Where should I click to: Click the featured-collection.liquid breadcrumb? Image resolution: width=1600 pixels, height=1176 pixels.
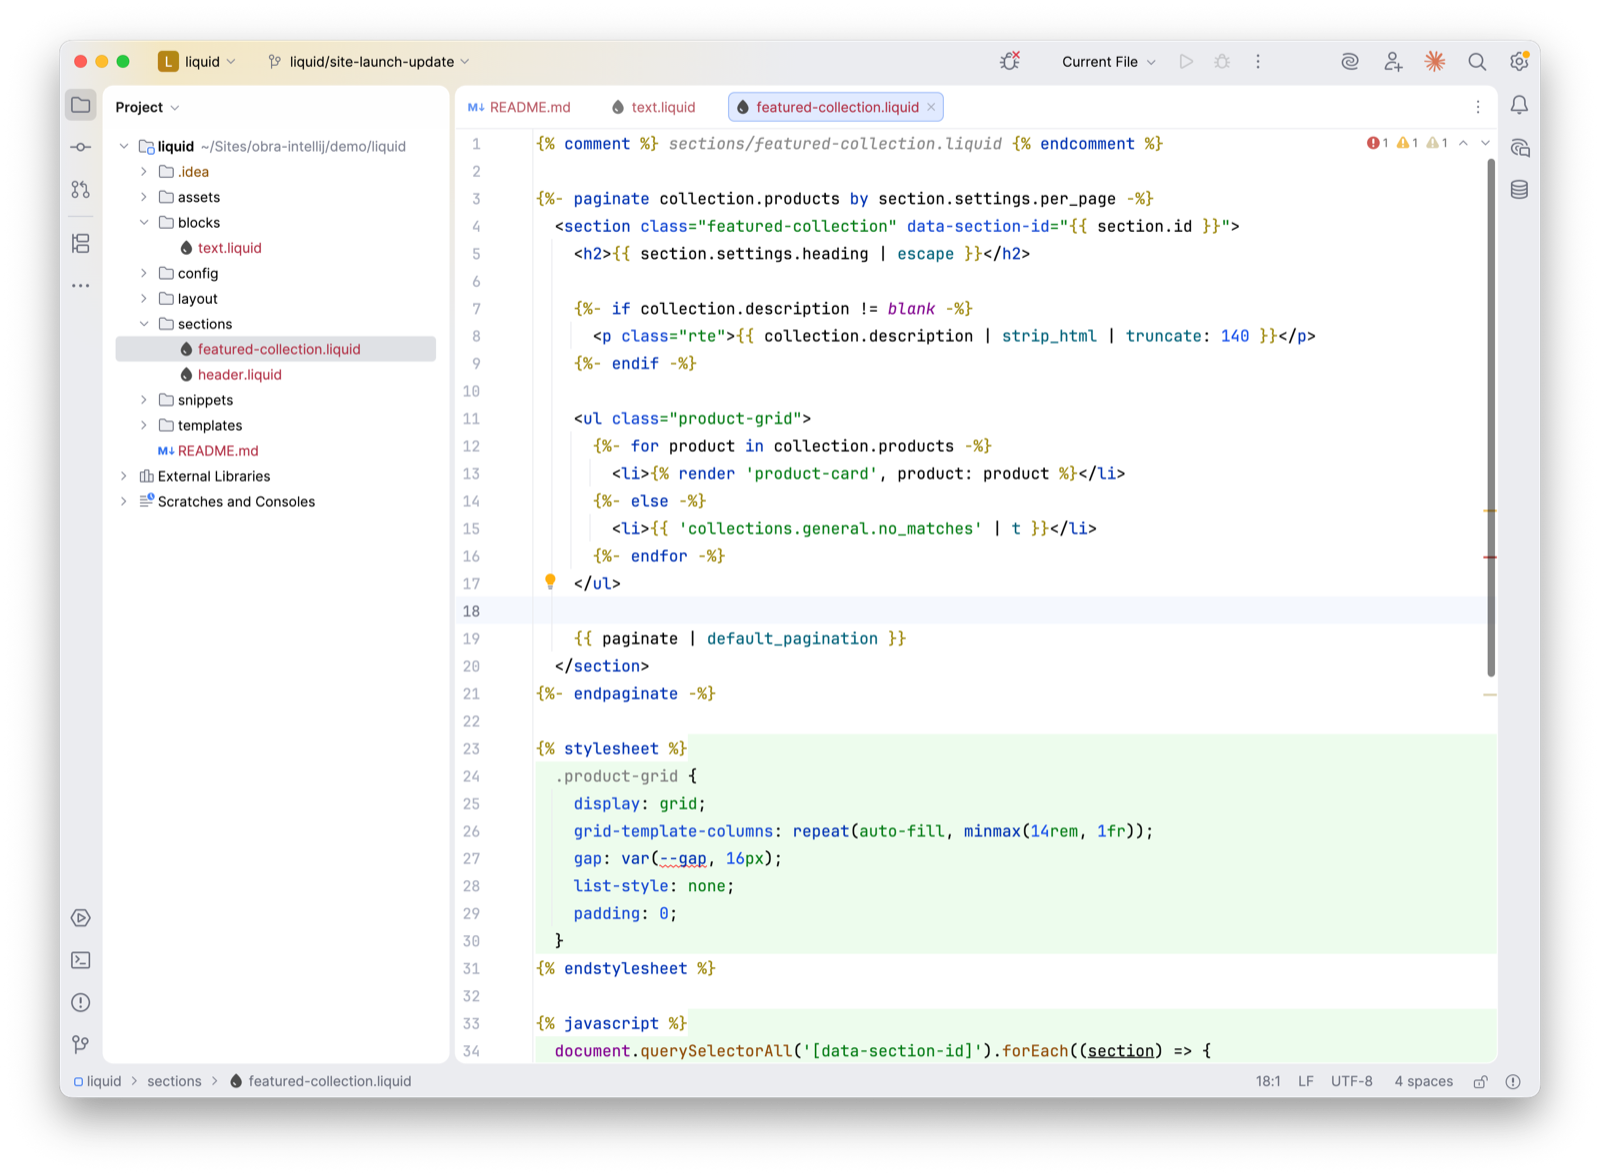(x=320, y=1081)
